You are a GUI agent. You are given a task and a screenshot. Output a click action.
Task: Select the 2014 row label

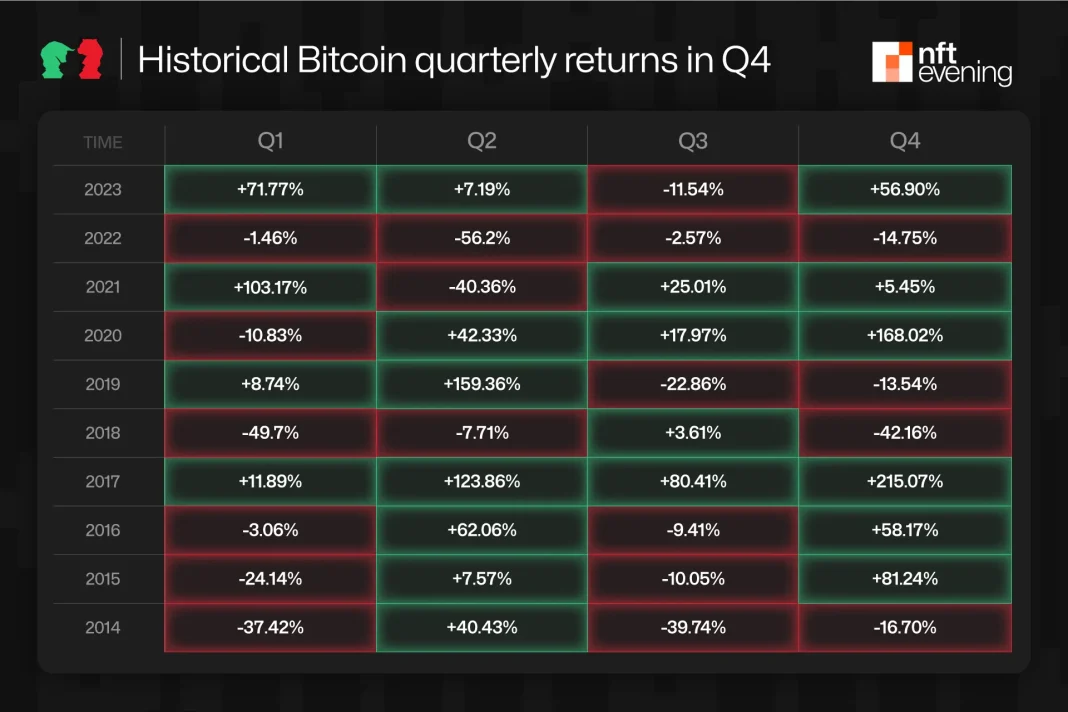pos(103,627)
